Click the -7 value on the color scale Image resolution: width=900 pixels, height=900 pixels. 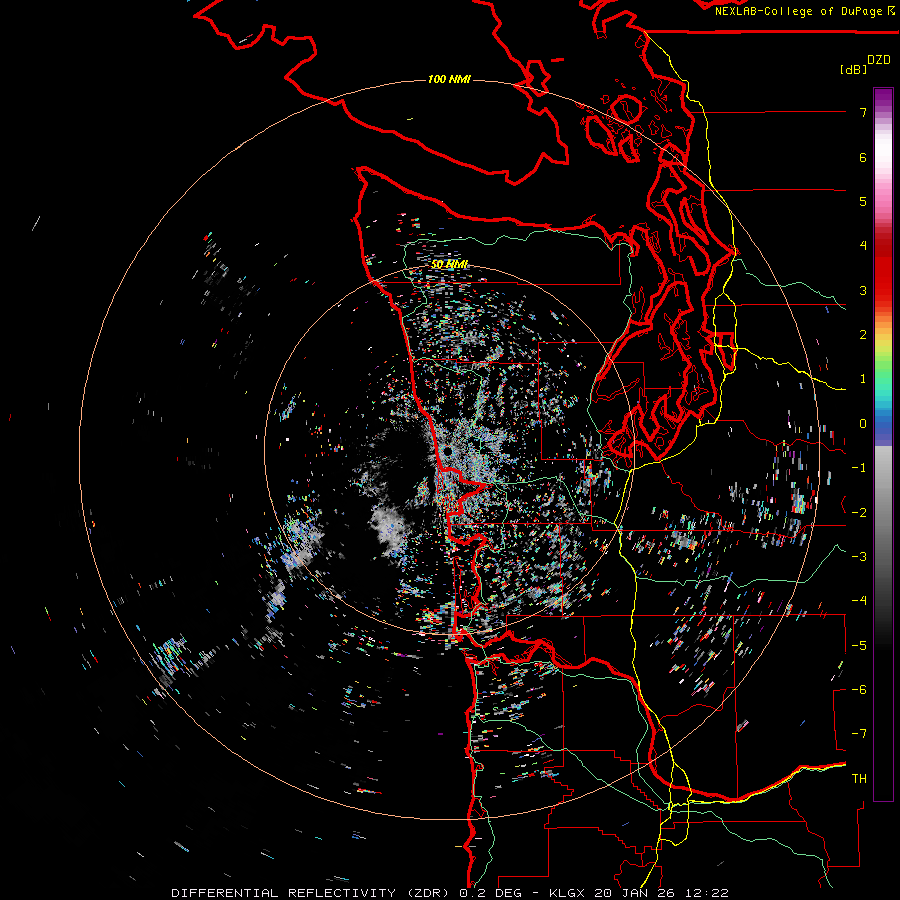[x=859, y=734]
